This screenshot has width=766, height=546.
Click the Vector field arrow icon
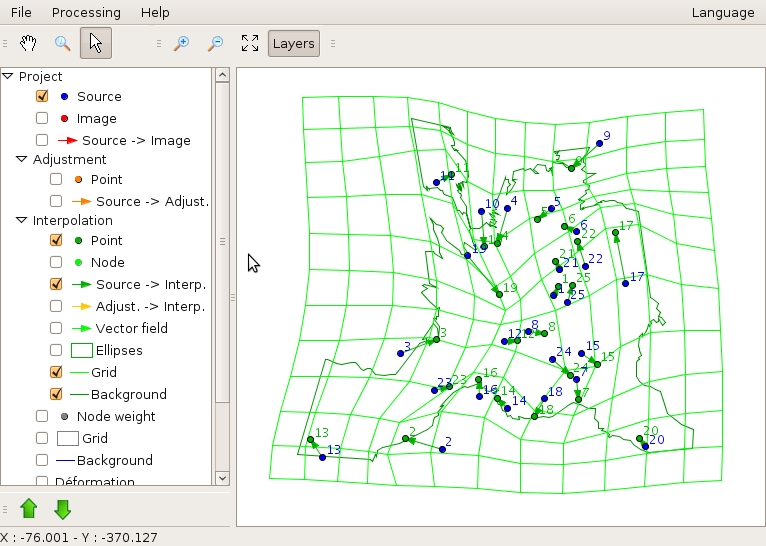[82, 328]
